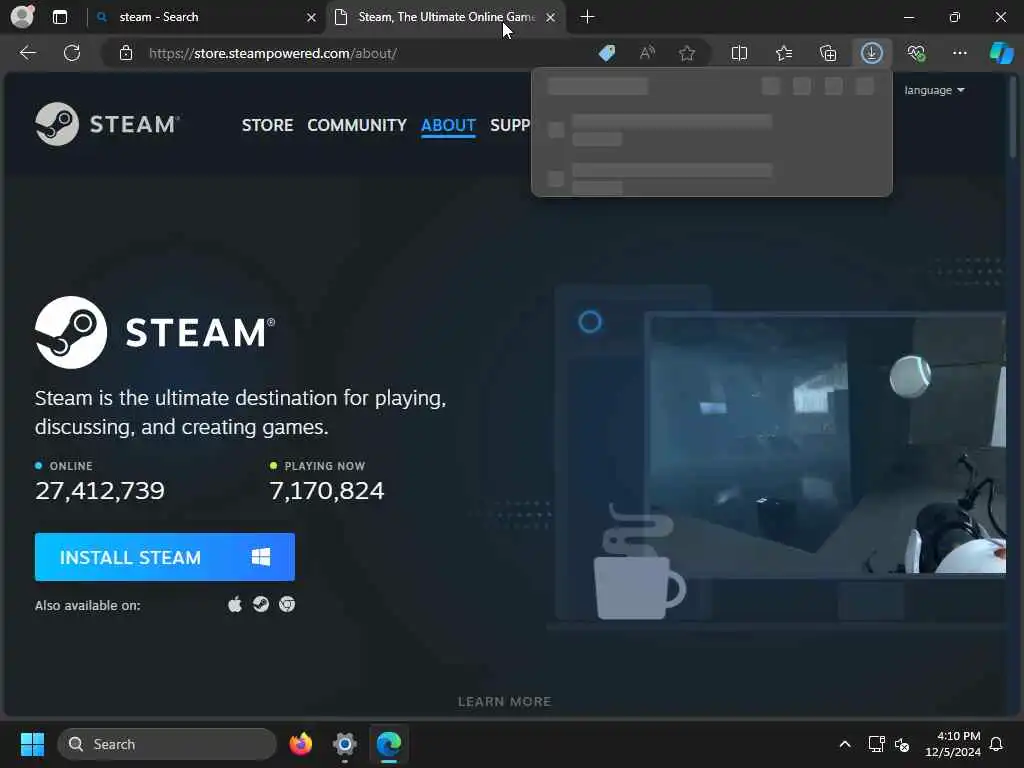Screen dimensions: 1024x768
Task: Open split screen view
Action: 739,53
